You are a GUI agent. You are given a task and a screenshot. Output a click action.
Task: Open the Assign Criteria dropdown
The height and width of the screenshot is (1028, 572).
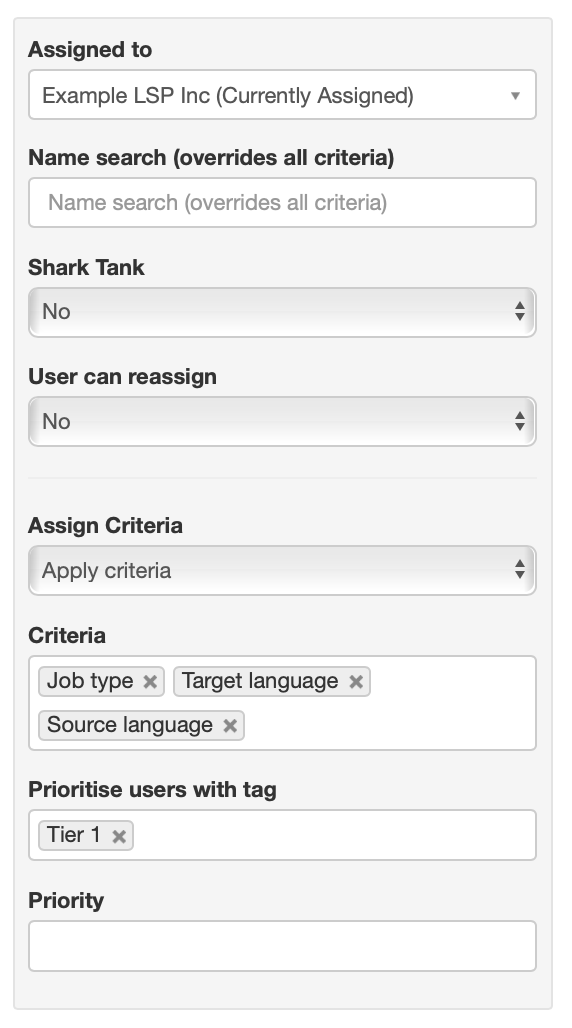pos(282,570)
